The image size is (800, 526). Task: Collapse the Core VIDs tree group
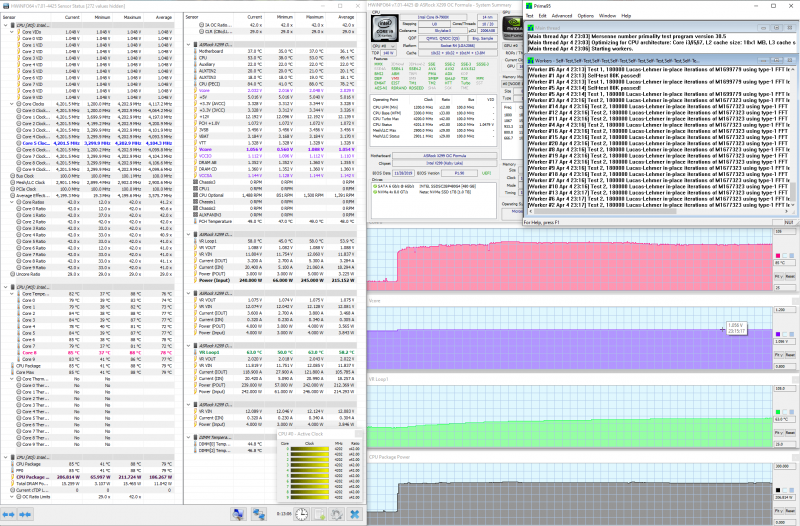tap(12, 32)
